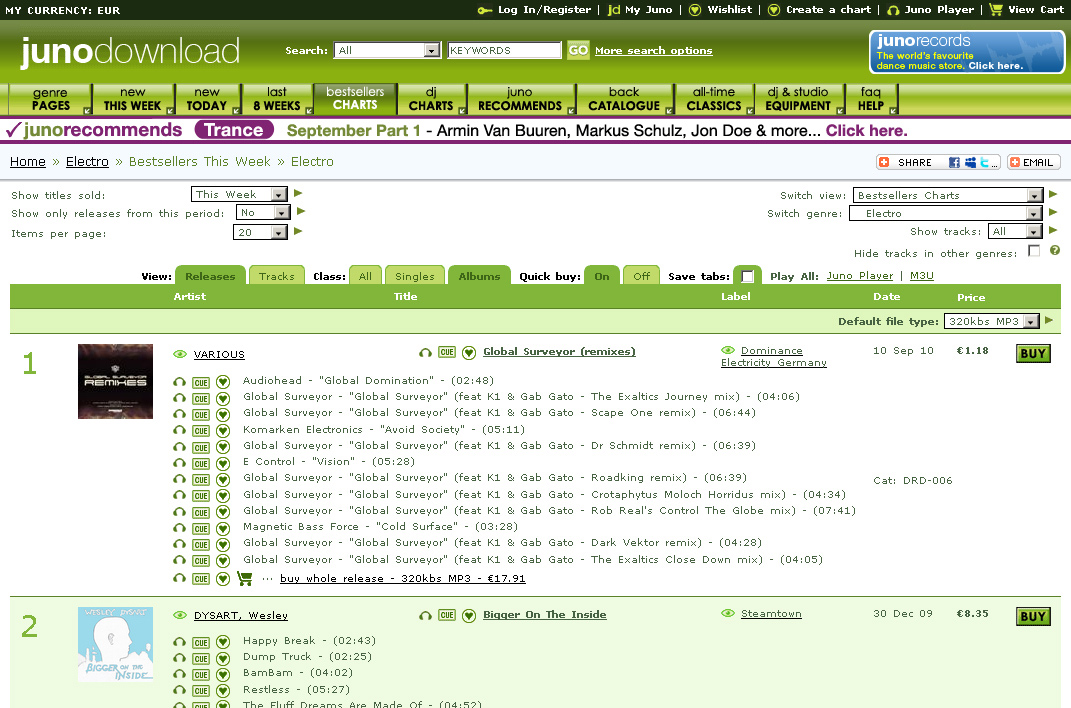Open the View Cart link

click(1035, 10)
